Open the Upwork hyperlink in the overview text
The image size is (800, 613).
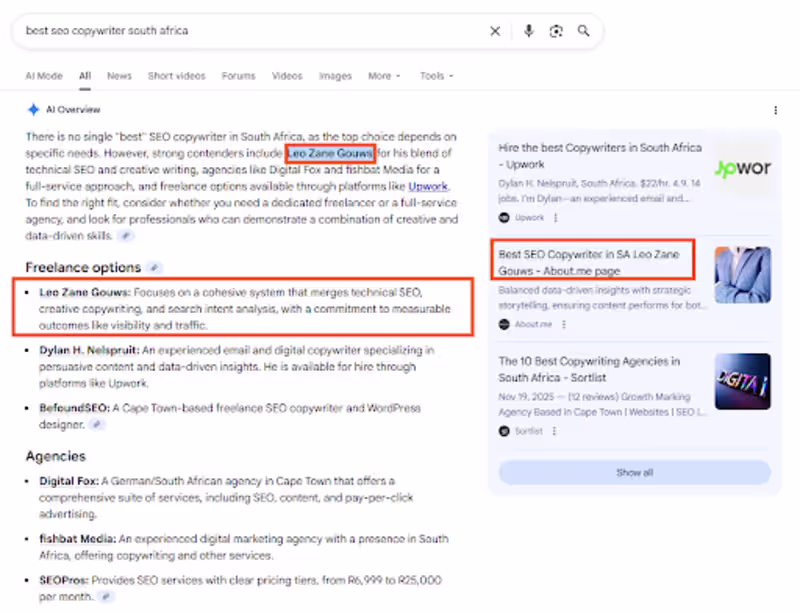tap(428, 186)
